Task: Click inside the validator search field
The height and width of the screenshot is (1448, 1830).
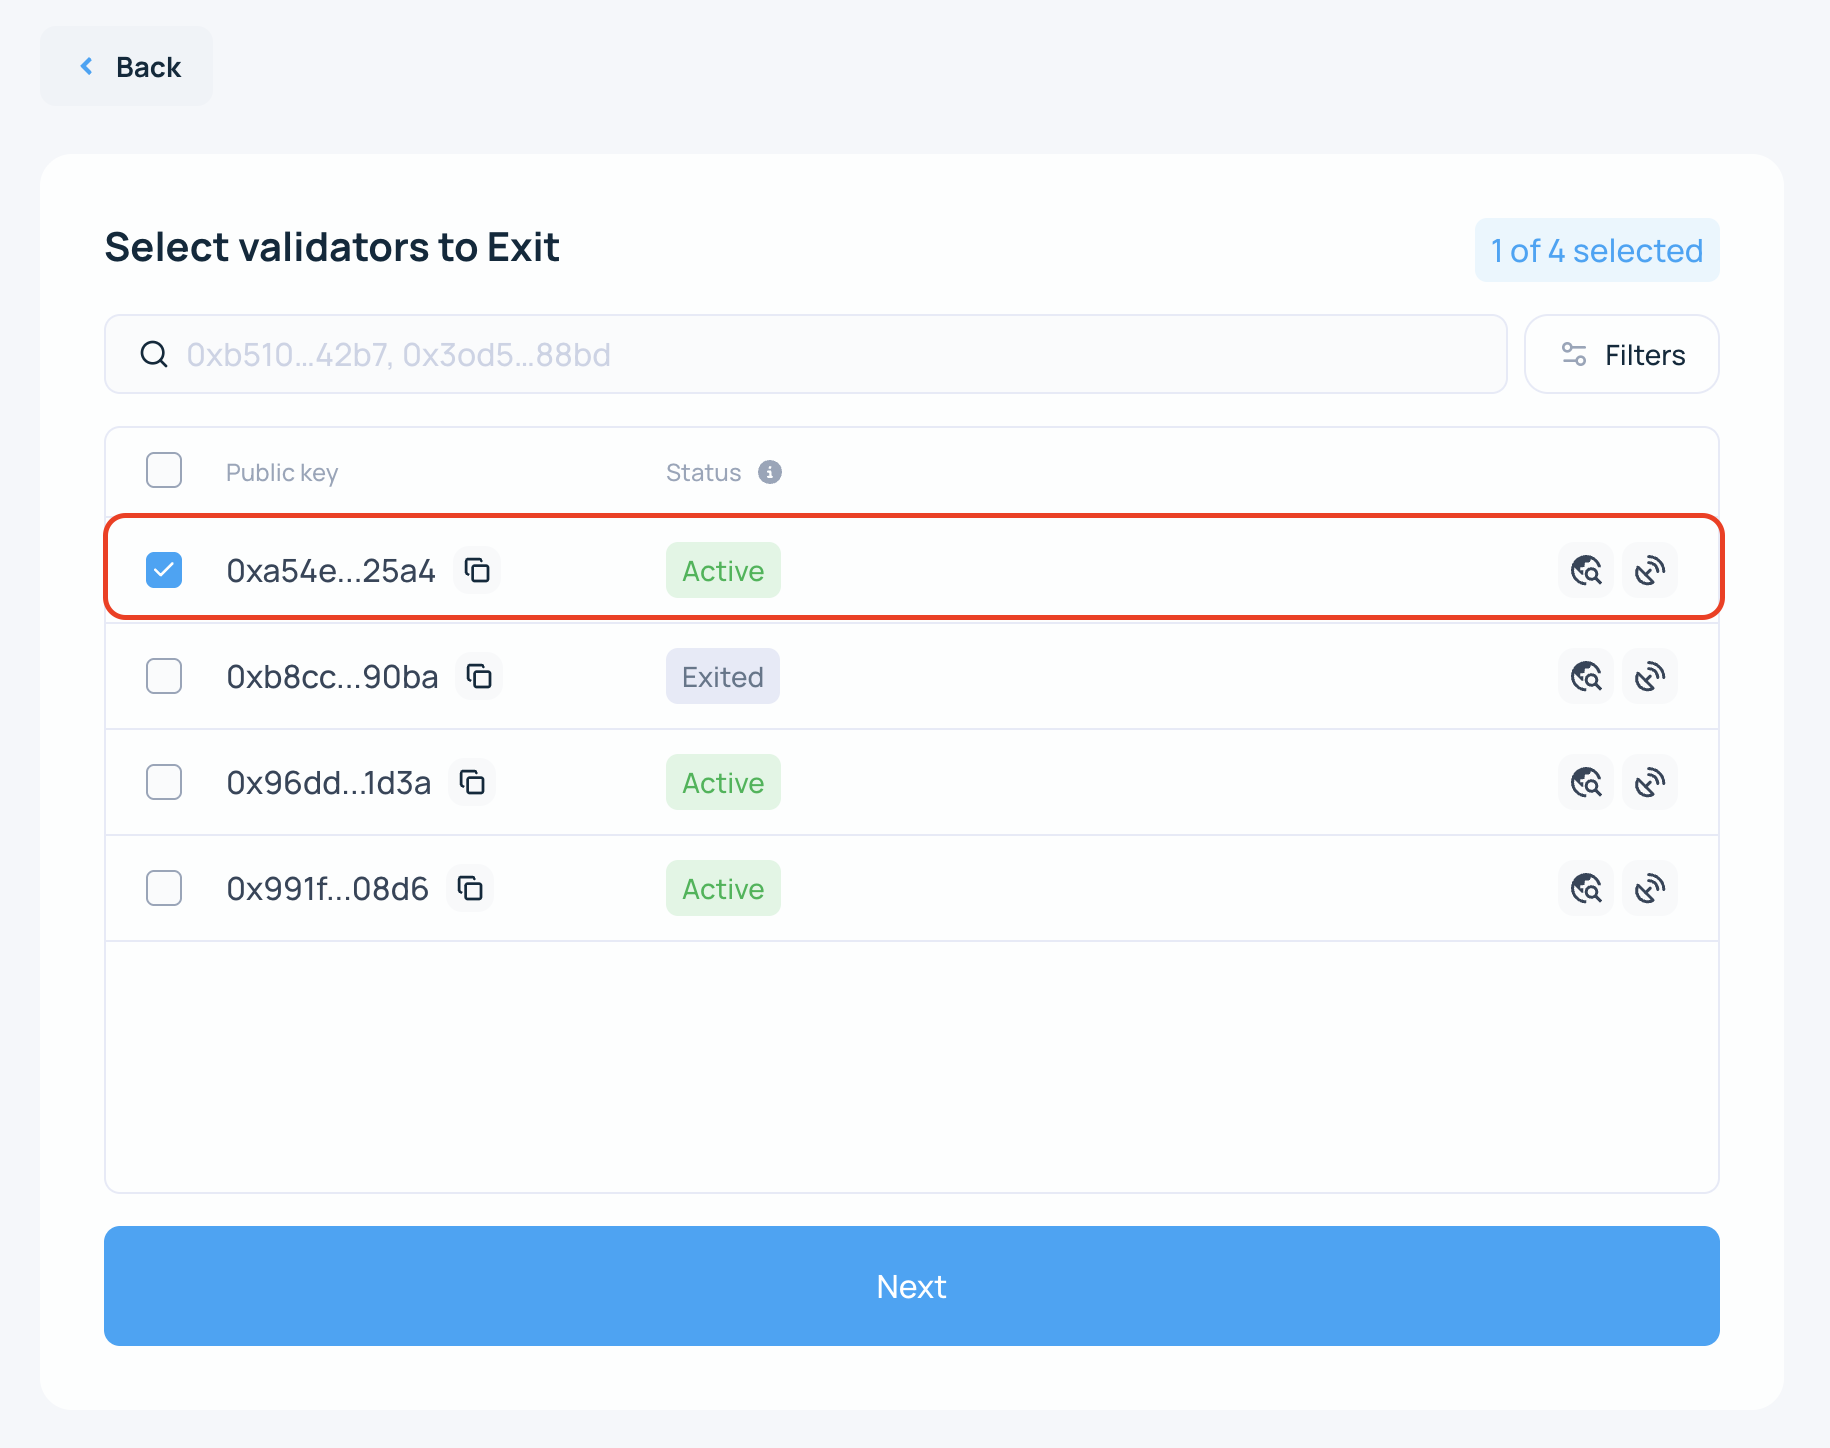Action: (800, 354)
